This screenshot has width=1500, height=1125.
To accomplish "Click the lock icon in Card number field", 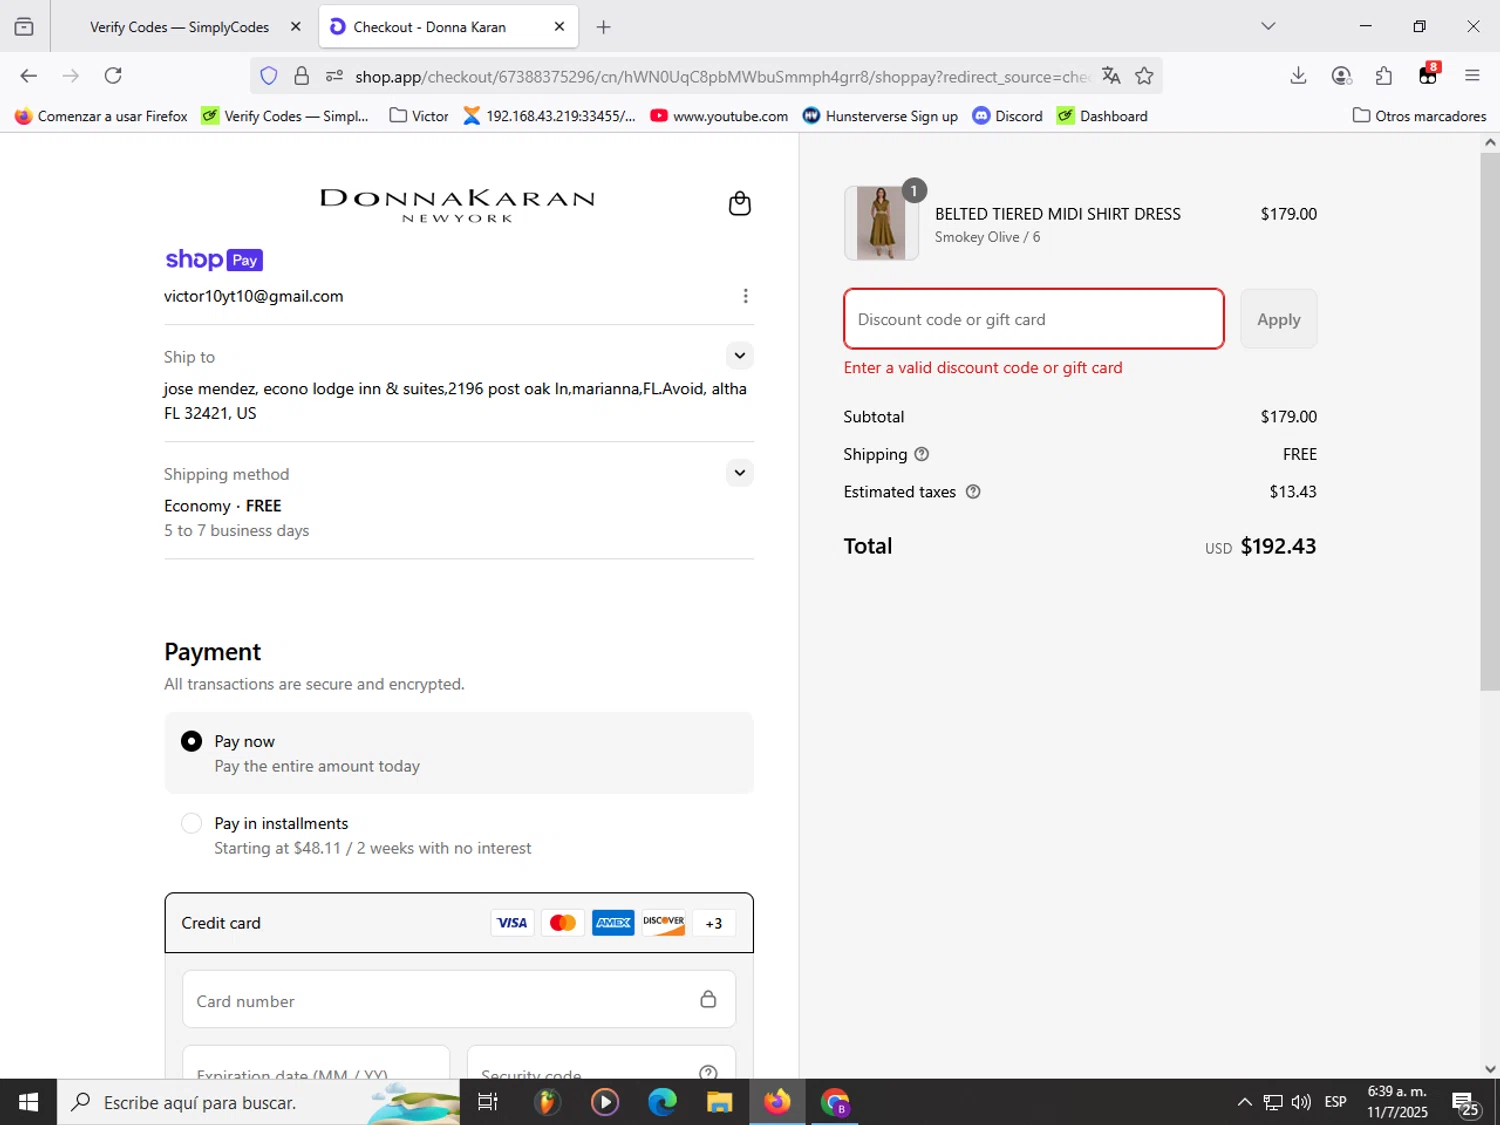I will (x=708, y=999).
